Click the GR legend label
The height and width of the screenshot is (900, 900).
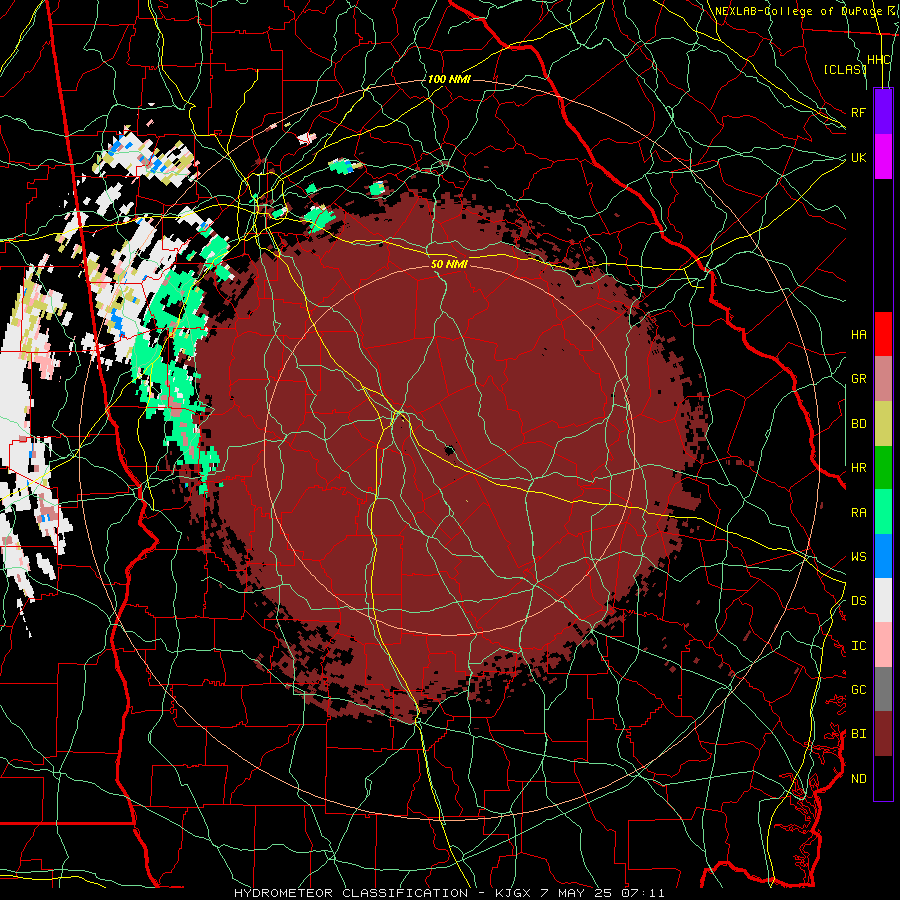[x=859, y=379]
